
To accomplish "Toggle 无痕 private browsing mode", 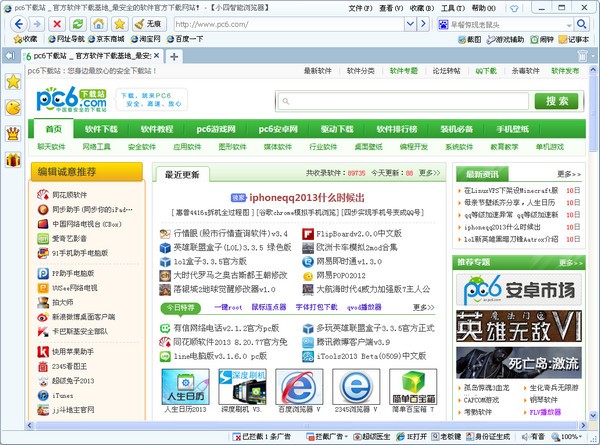I will (148, 24).
